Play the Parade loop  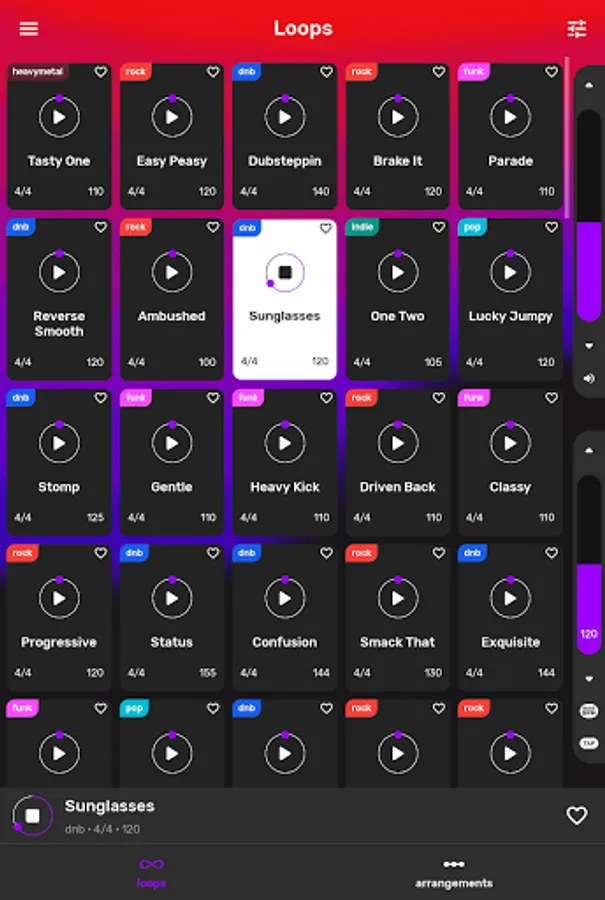[x=510, y=117]
